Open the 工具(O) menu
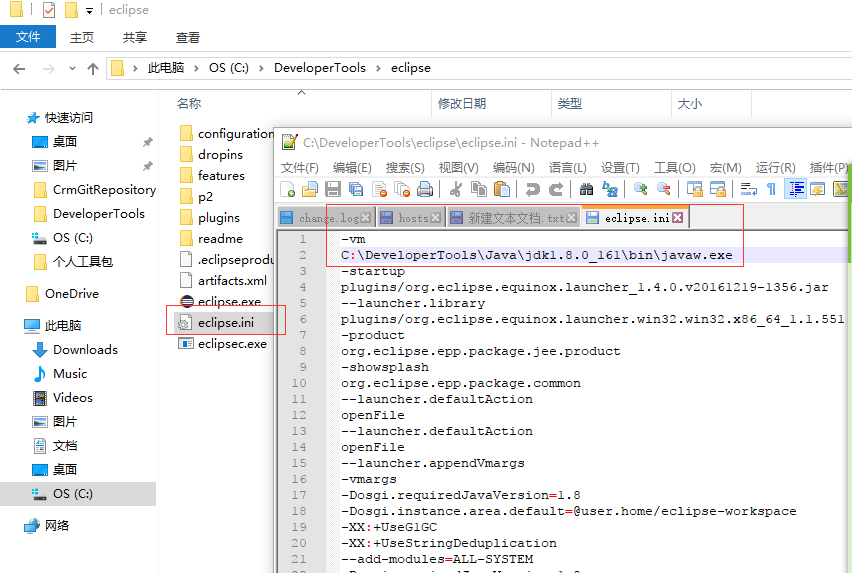The width and height of the screenshot is (852, 573). [674, 168]
